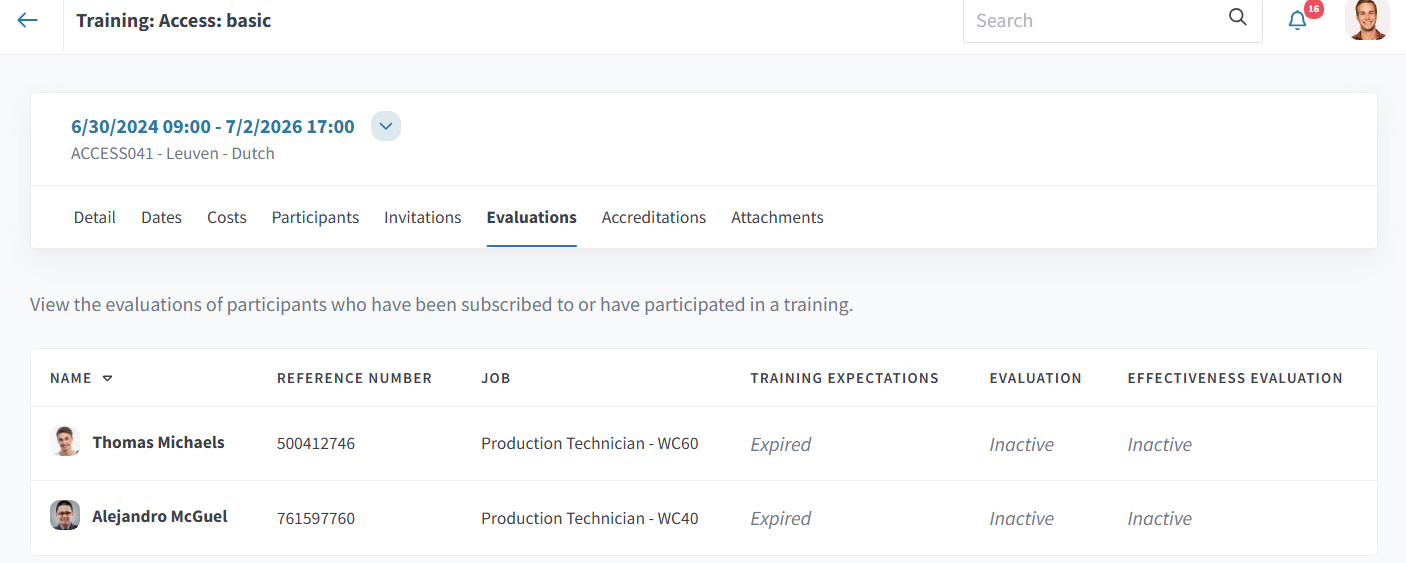Click Thomas Michaels' Evaluation Inactive status

[x=1022, y=444]
